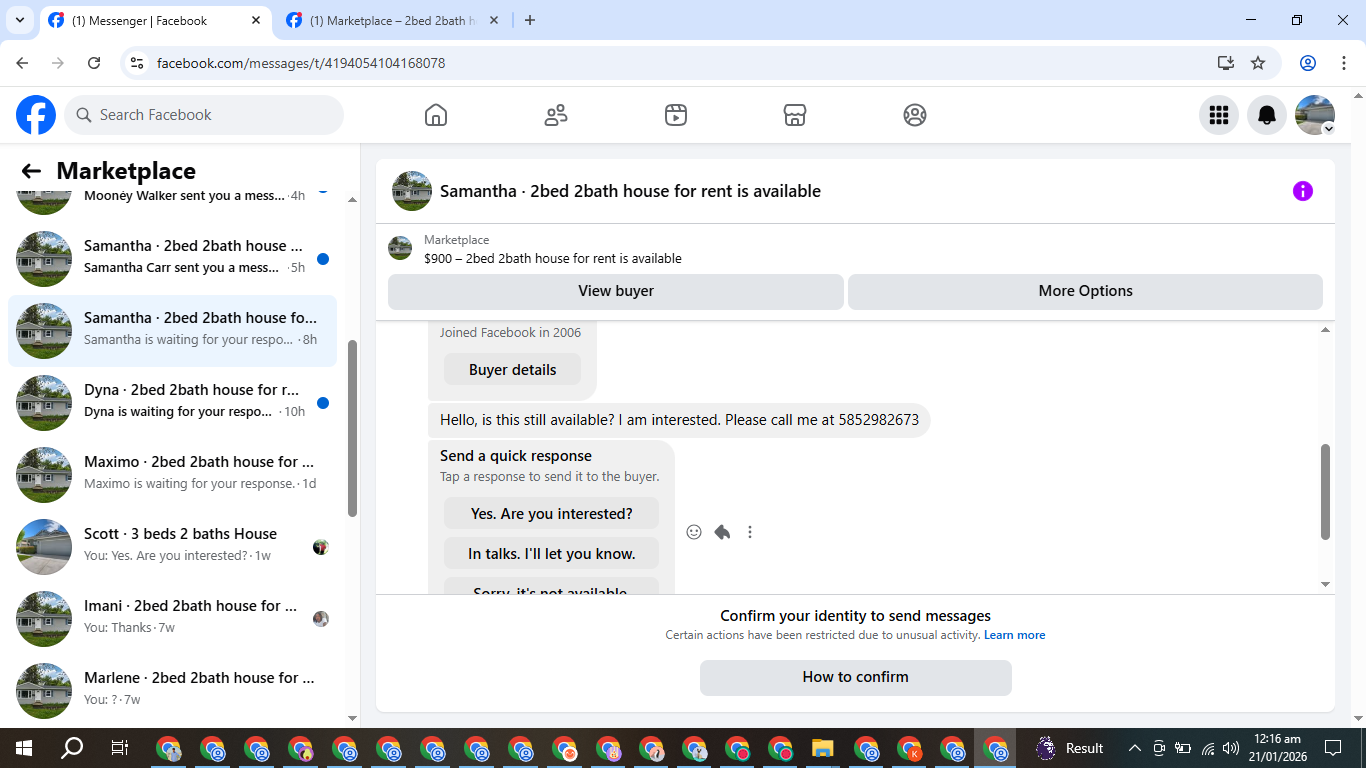Open the Facebook Menu grid icon

click(1219, 115)
